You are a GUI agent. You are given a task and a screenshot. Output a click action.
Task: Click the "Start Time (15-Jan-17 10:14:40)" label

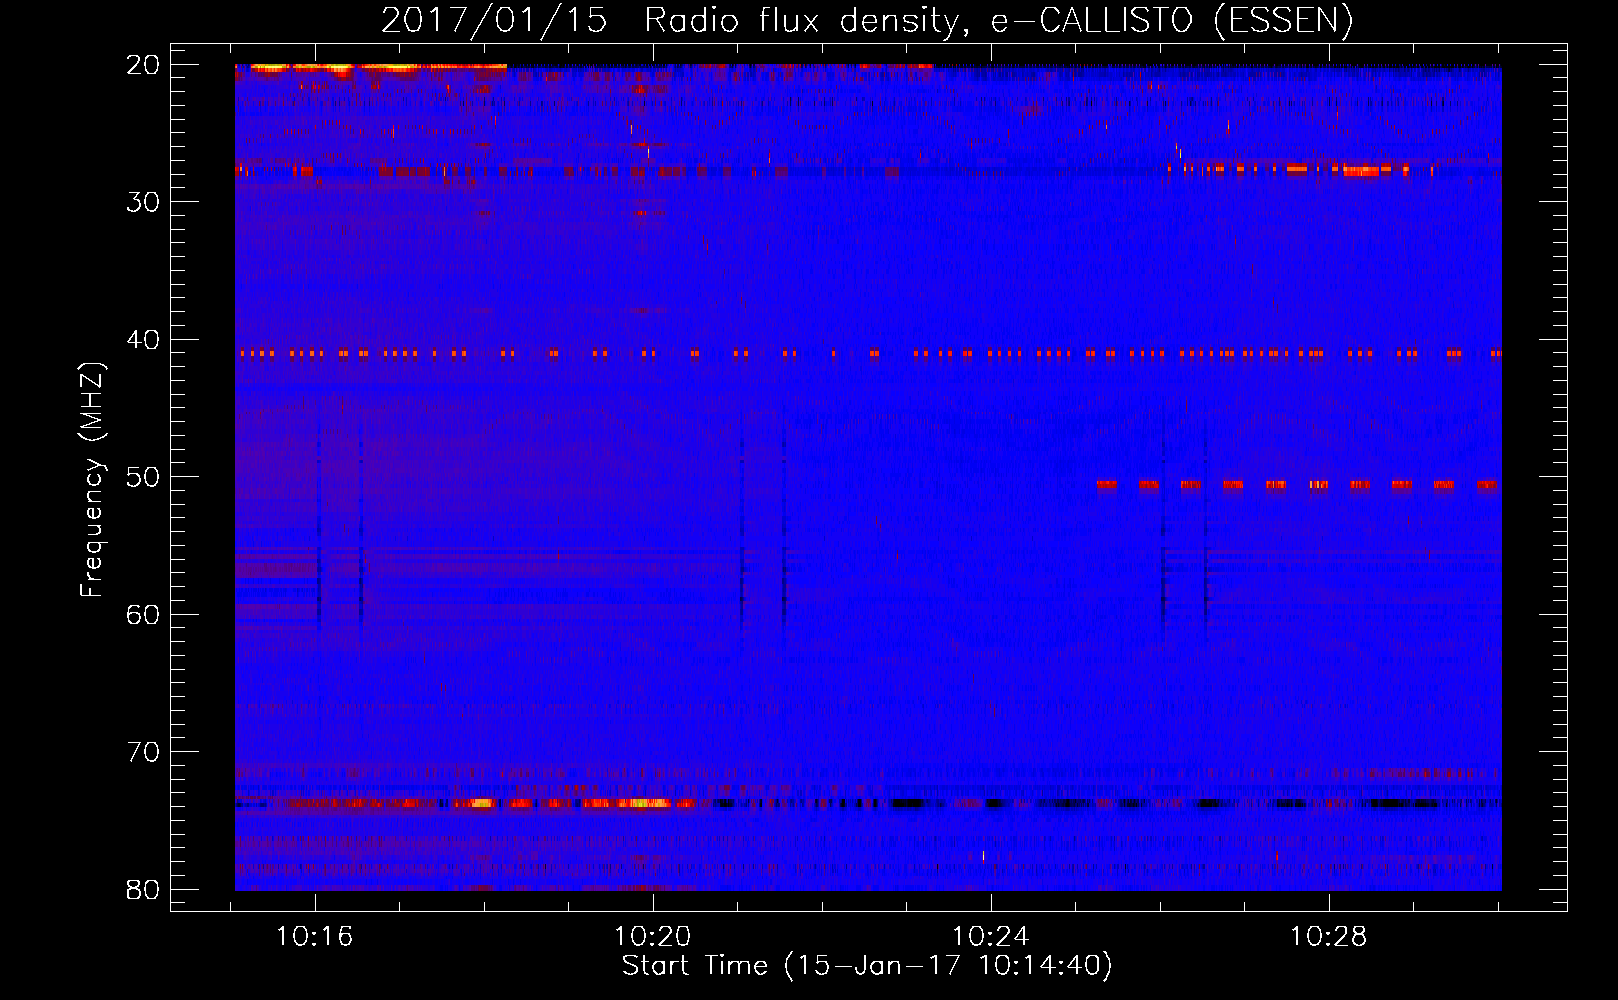coord(867,966)
